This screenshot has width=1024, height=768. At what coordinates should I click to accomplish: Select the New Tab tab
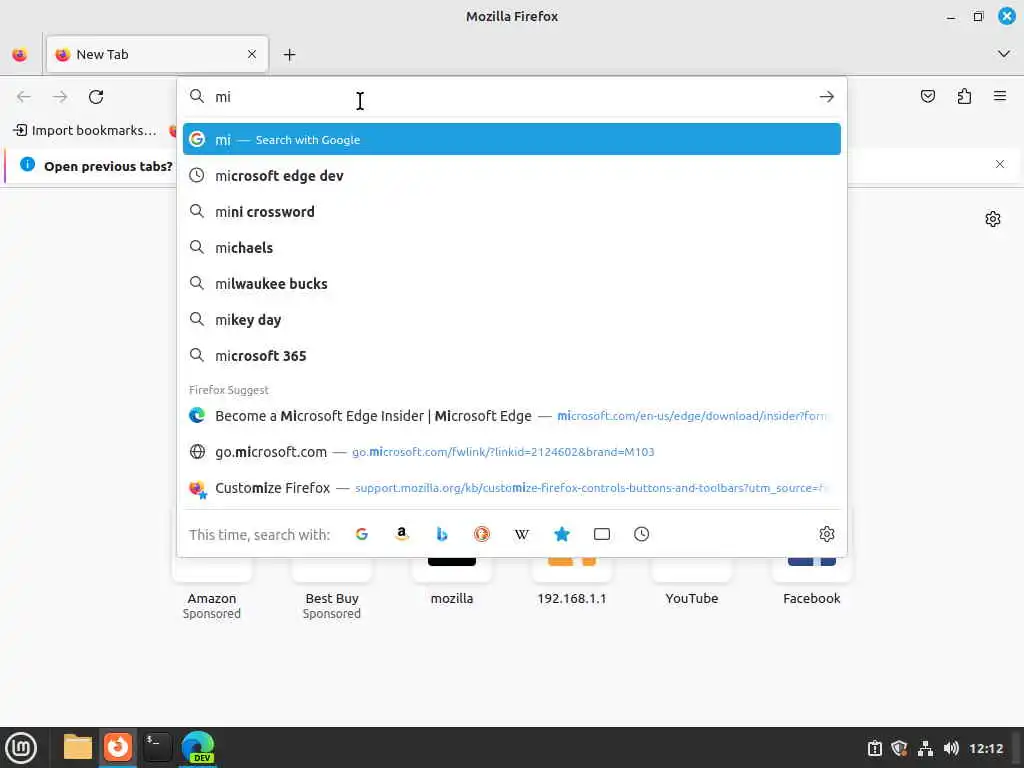[157, 54]
